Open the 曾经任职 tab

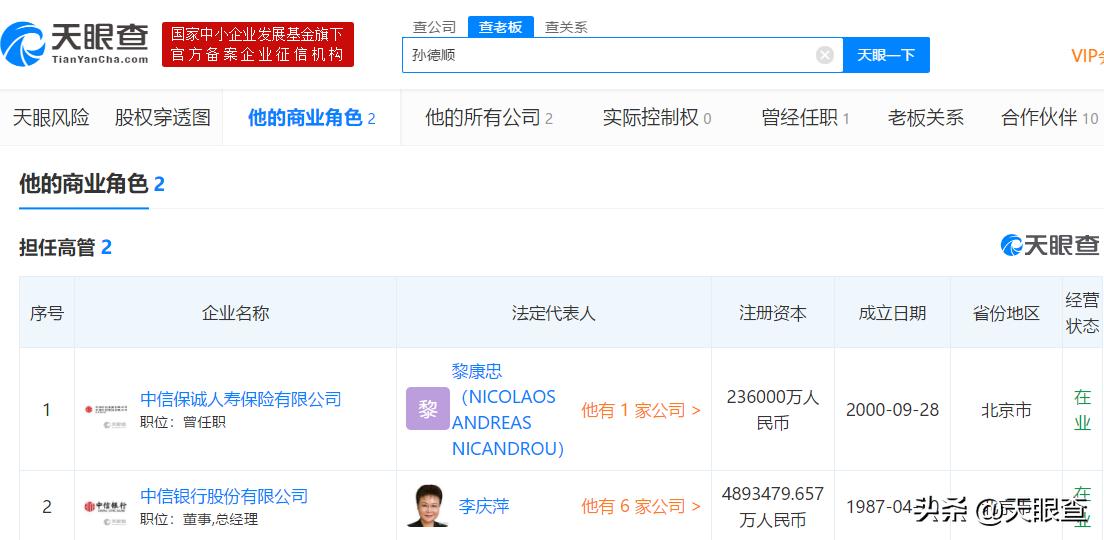click(805, 118)
